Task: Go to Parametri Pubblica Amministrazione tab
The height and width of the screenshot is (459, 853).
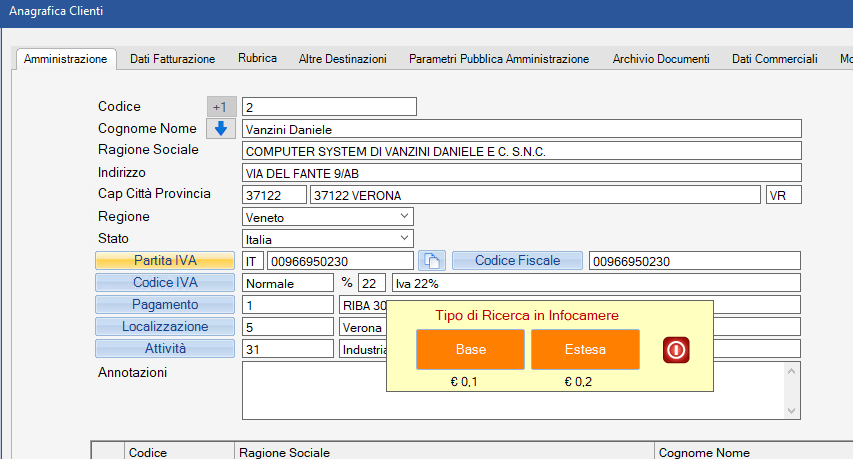Action: 499,59
